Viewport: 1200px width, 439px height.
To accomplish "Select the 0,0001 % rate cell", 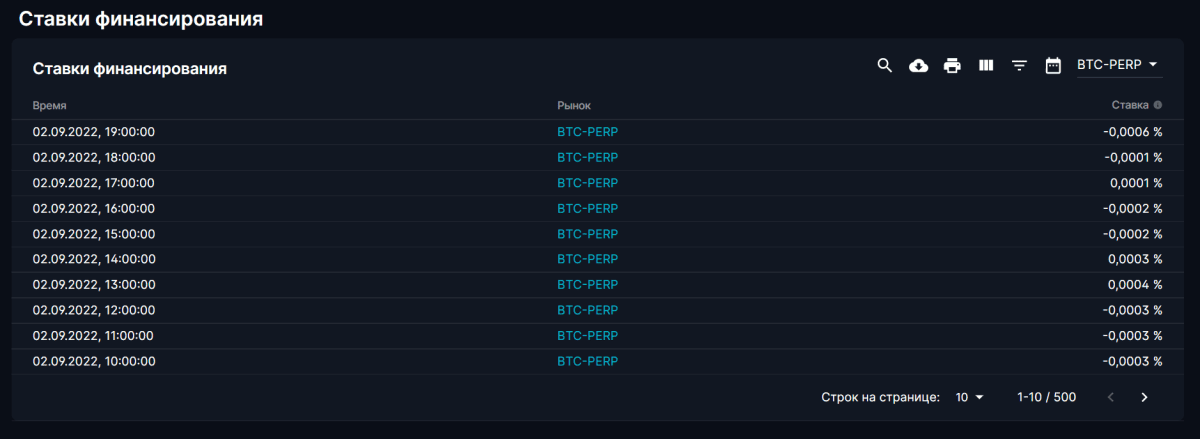I will click(x=1136, y=183).
